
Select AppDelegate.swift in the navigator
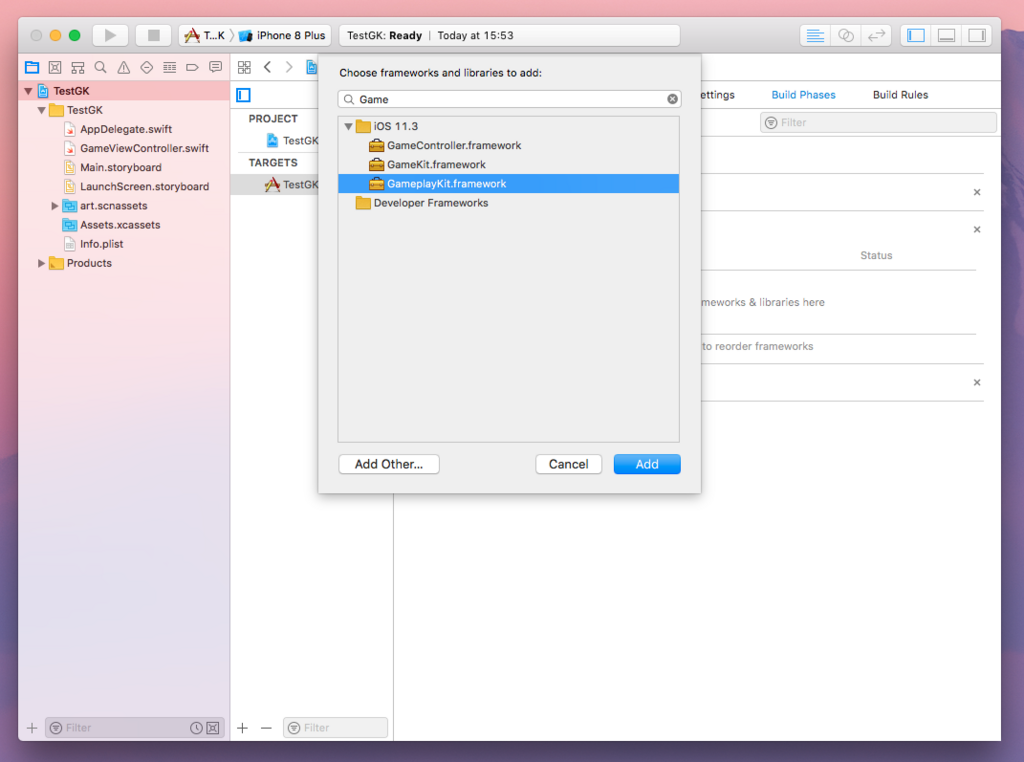click(x=125, y=129)
